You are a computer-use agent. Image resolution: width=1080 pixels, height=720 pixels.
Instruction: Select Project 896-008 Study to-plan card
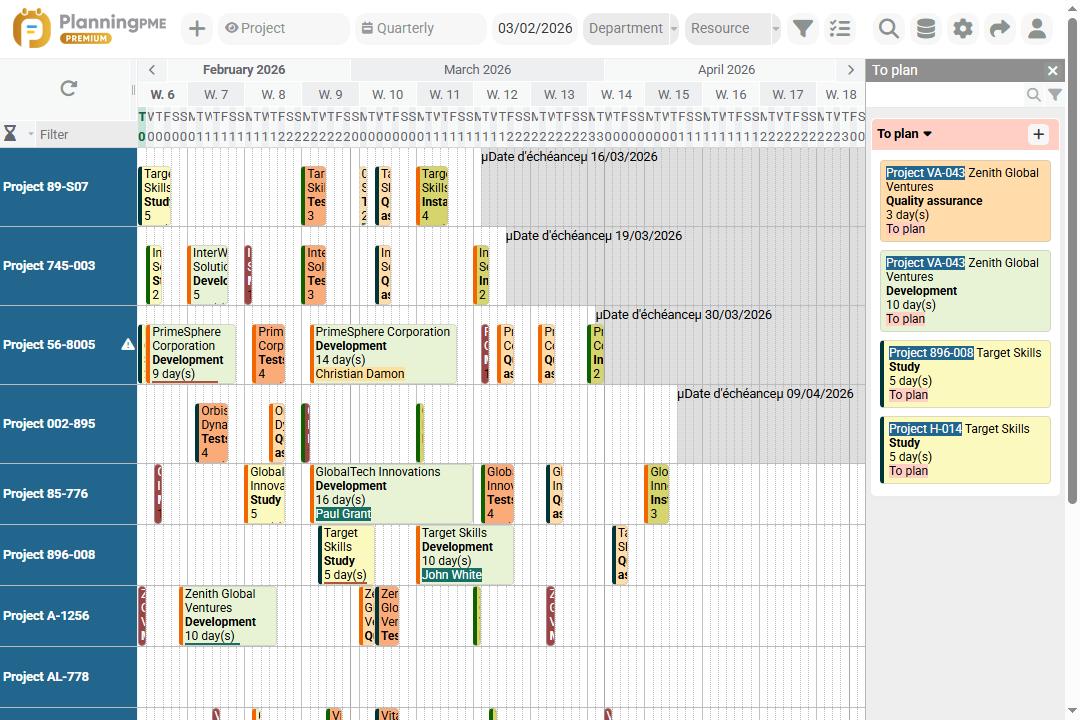965,373
